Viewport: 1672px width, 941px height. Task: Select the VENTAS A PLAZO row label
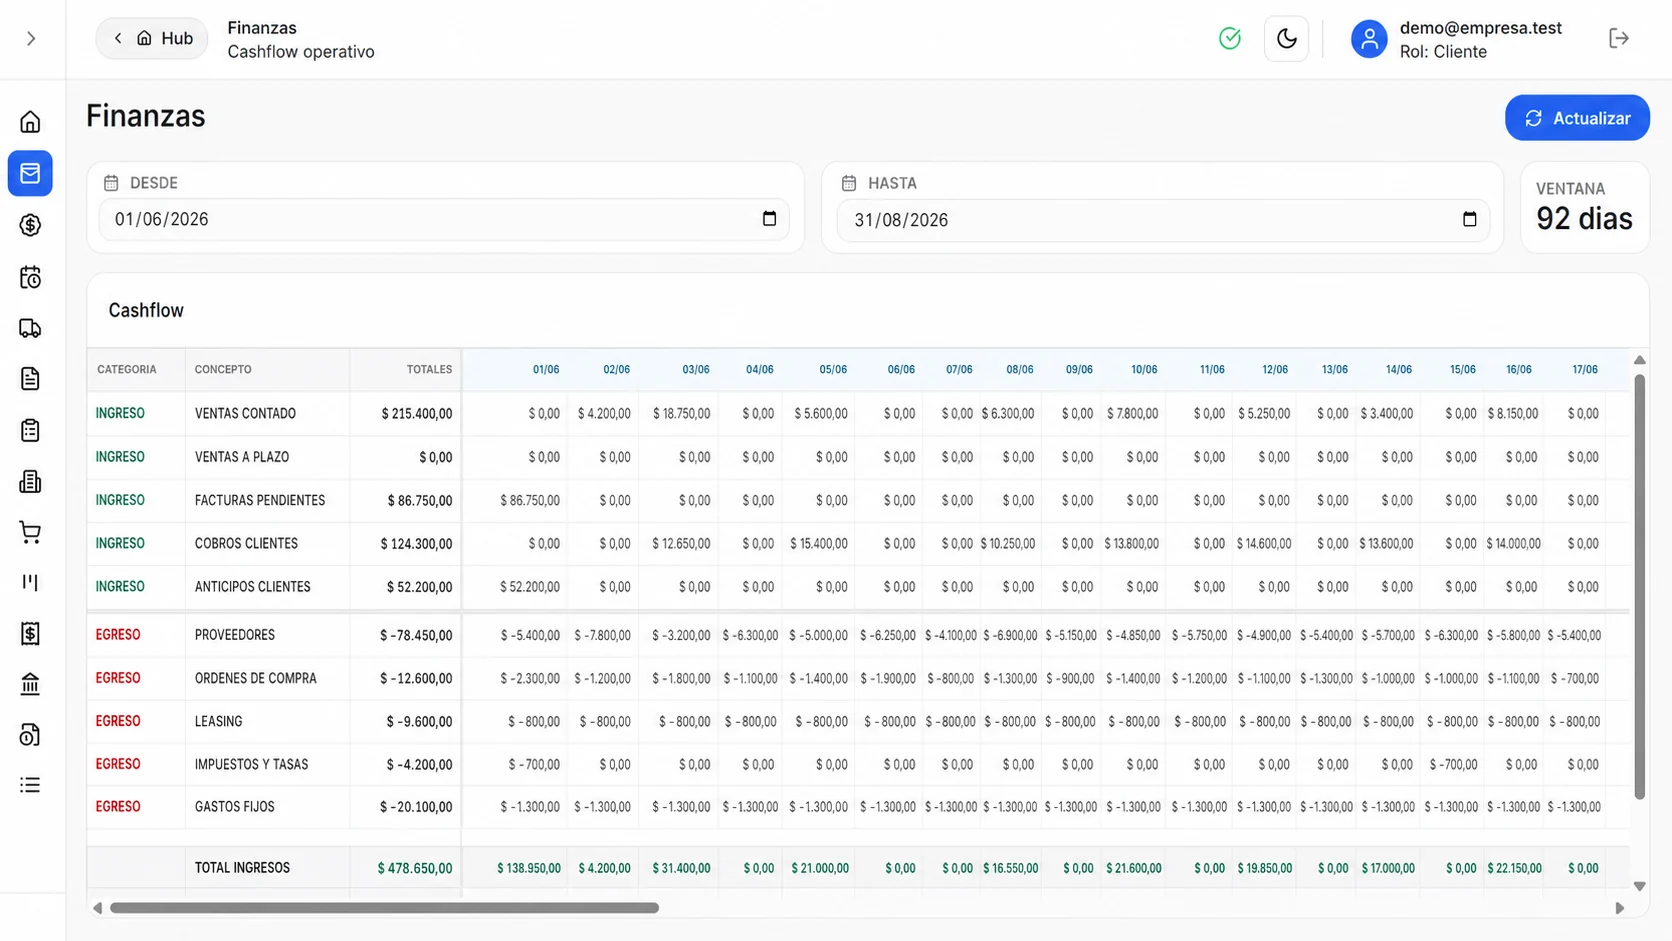[242, 457]
